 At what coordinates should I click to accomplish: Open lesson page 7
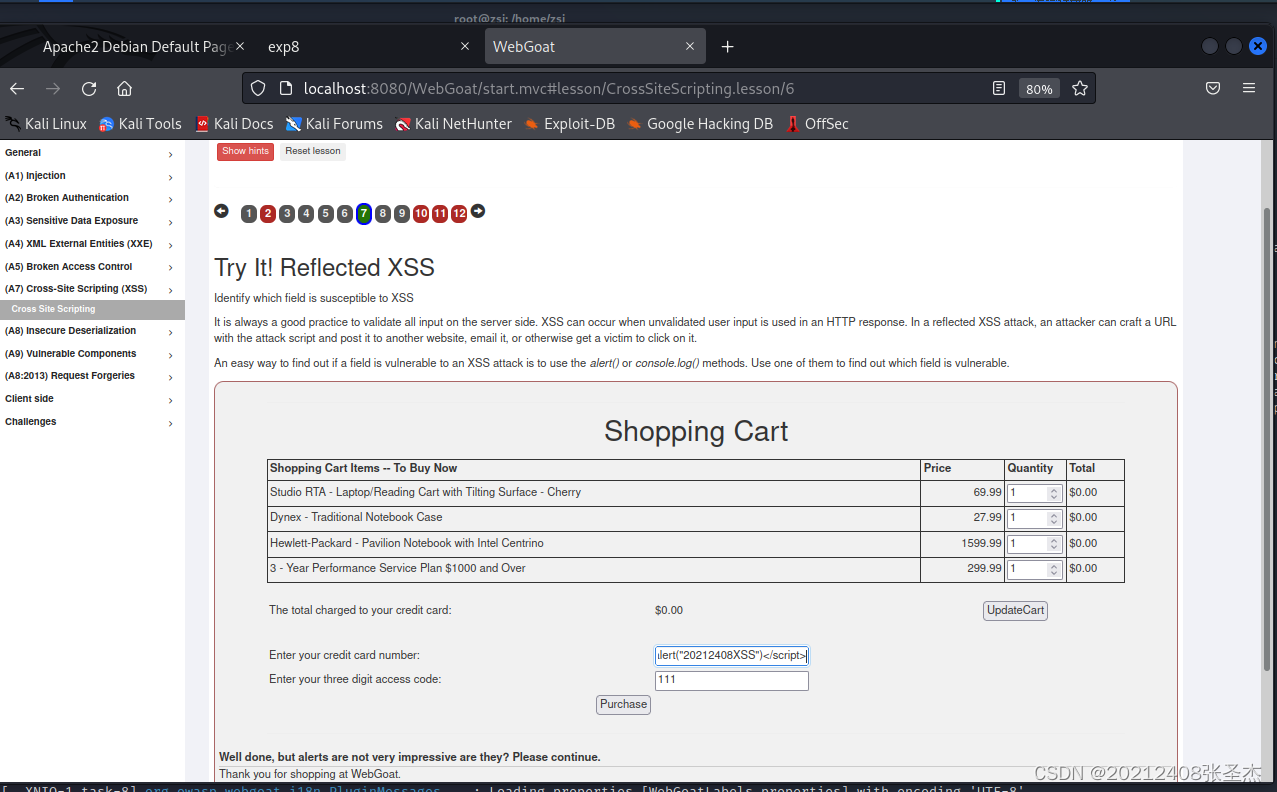click(x=364, y=213)
